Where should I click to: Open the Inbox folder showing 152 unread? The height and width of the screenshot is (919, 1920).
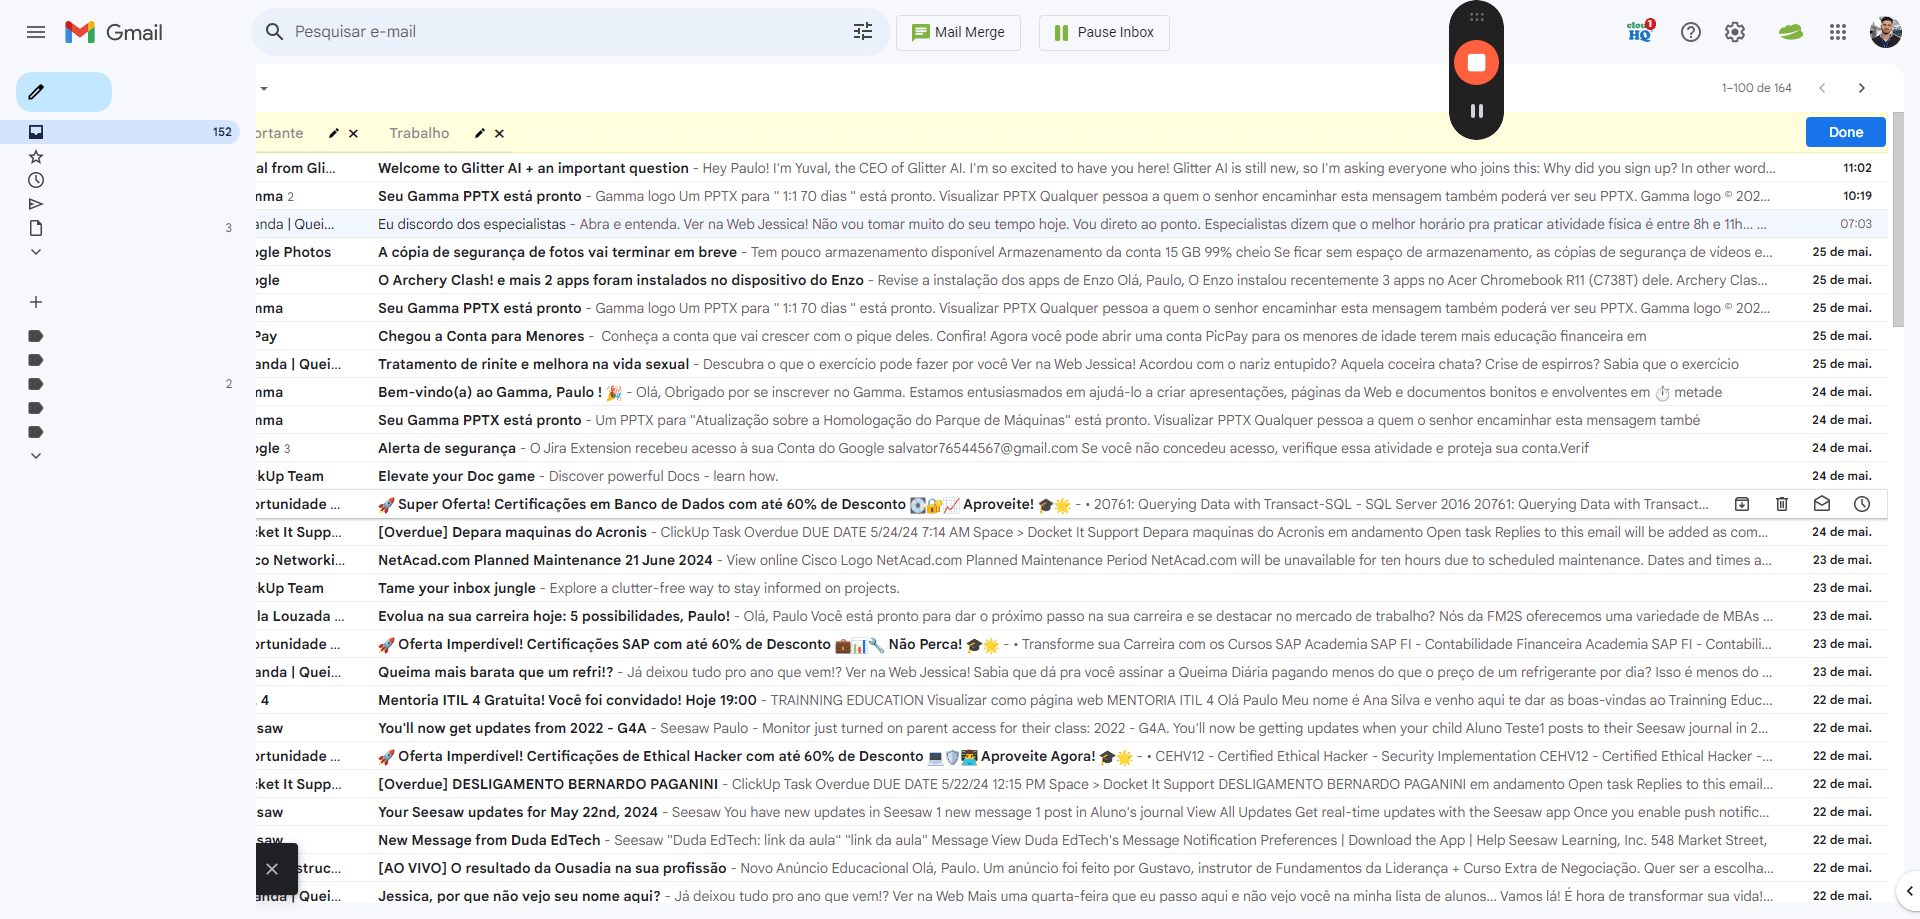120,132
